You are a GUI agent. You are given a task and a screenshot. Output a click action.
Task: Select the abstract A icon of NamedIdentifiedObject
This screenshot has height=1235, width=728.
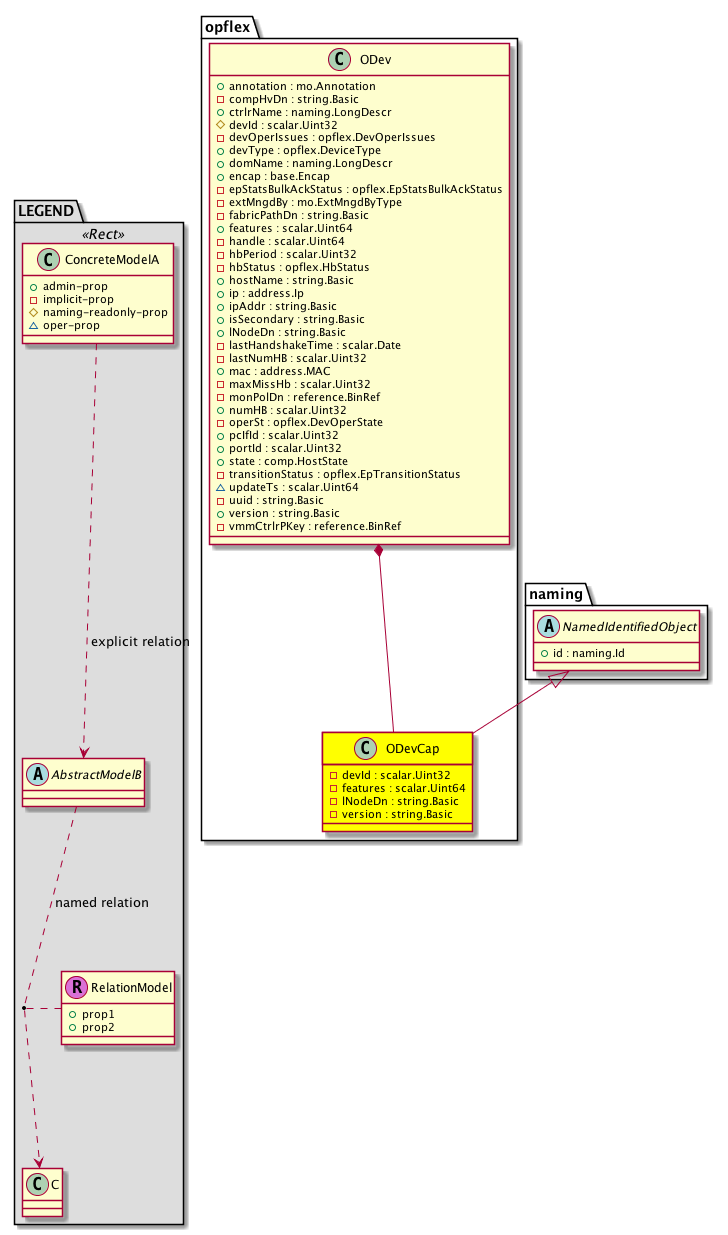click(546, 625)
